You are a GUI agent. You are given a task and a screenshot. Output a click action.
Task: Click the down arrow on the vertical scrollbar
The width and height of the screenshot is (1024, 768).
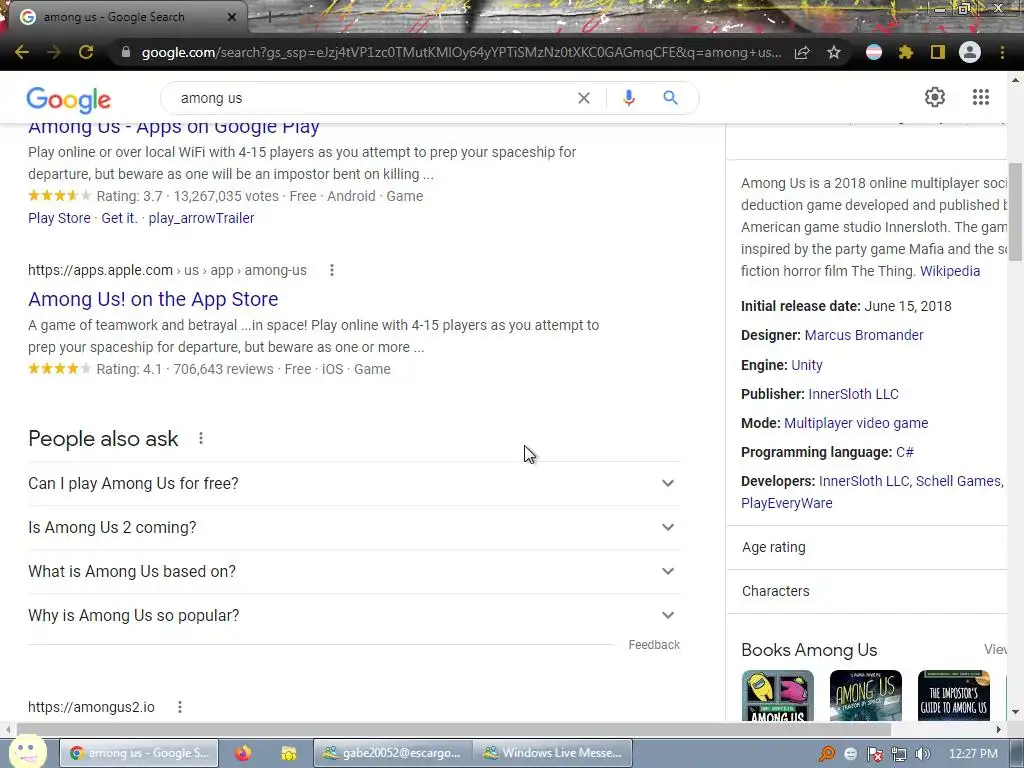point(1015,712)
